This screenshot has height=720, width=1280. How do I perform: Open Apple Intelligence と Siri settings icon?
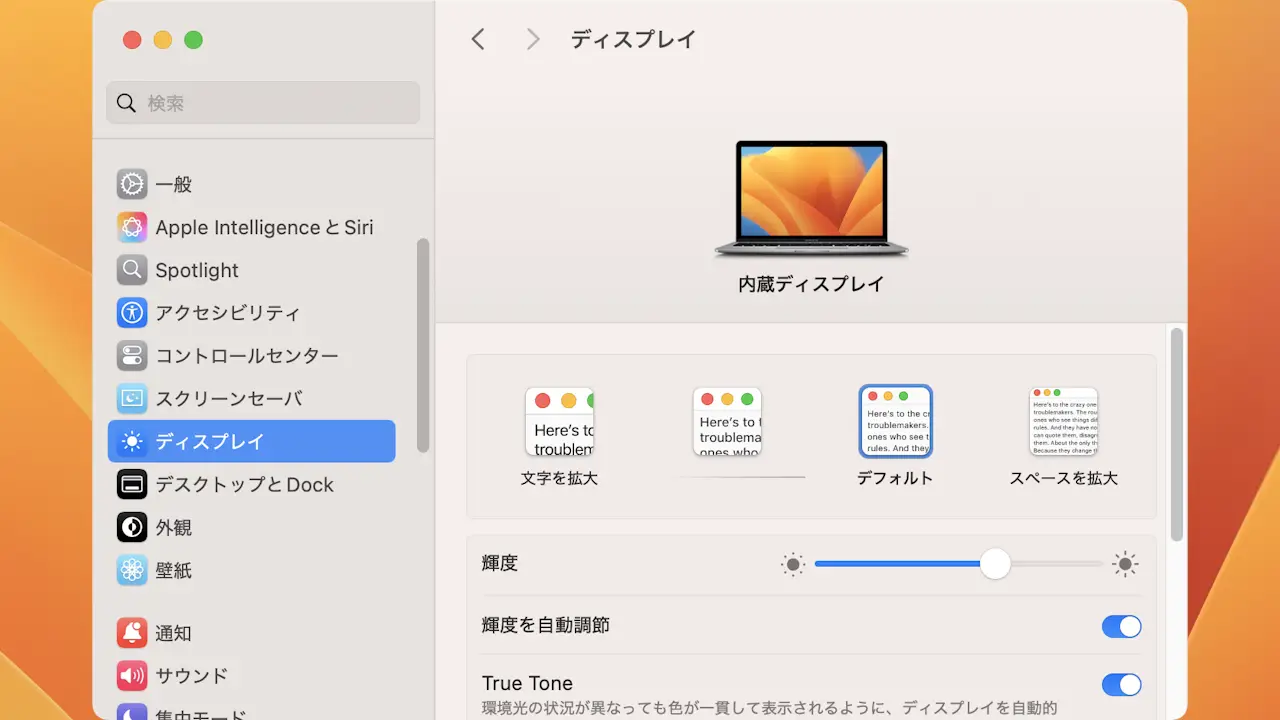tap(132, 227)
